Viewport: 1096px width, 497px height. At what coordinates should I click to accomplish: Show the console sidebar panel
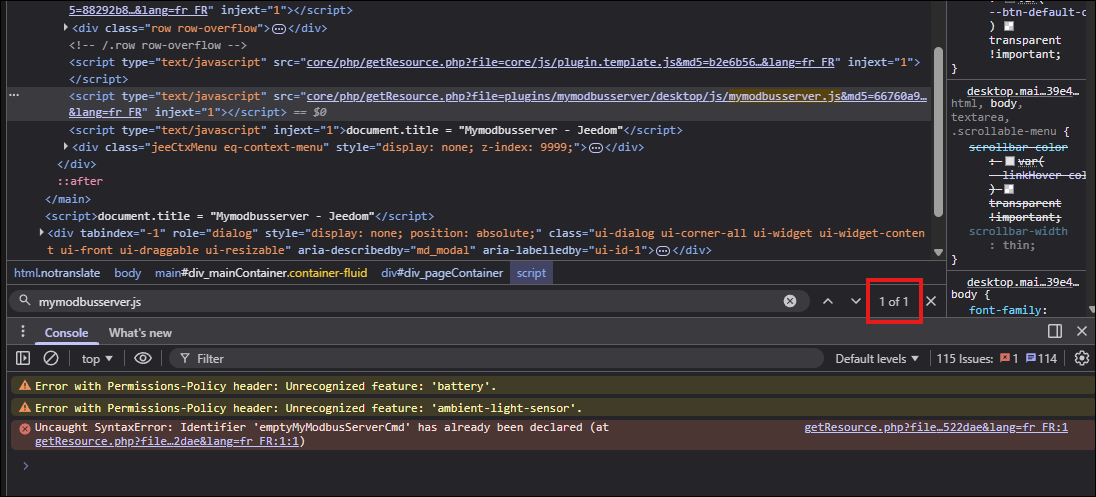(x=24, y=358)
